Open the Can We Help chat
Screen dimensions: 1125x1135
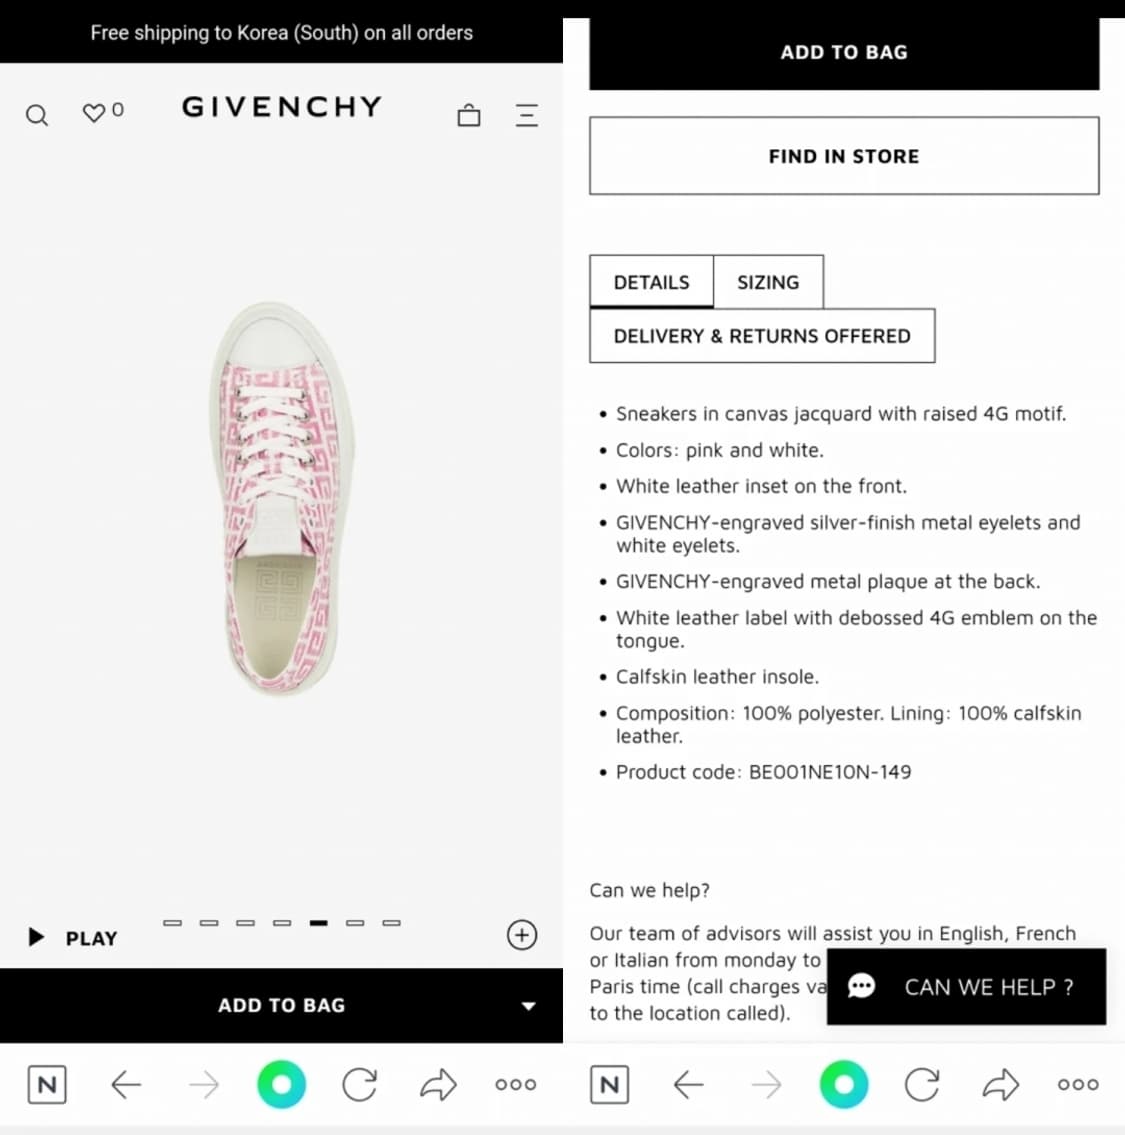click(x=966, y=987)
